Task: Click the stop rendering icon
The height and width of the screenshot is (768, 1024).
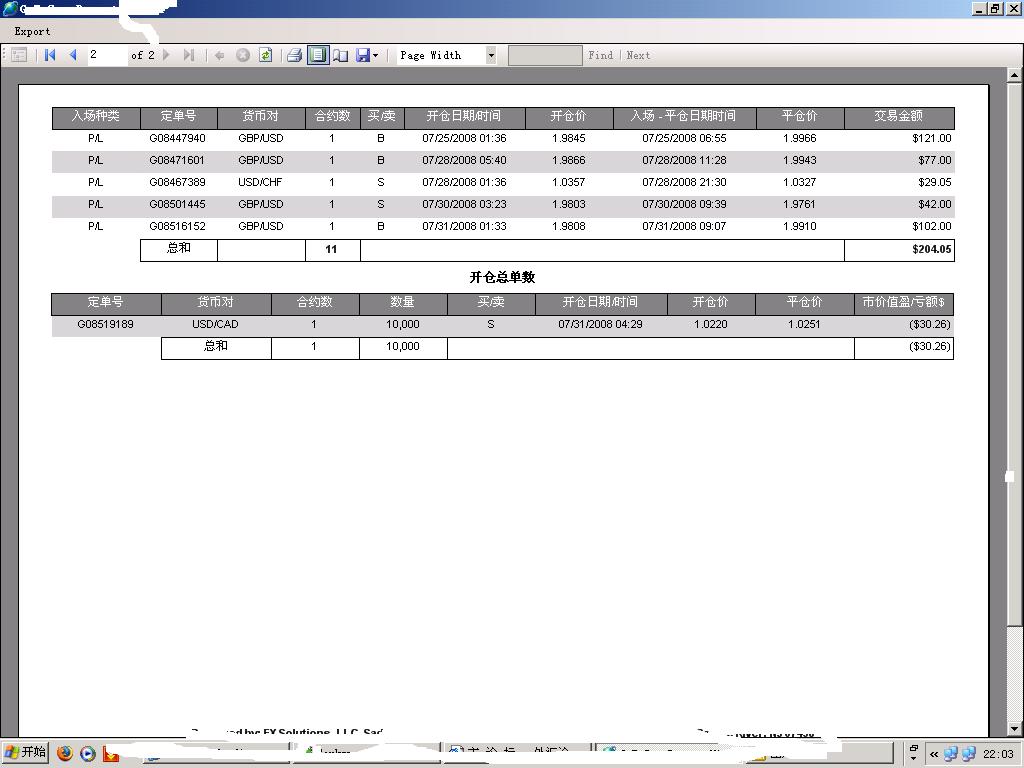Action: pyautogui.click(x=242, y=56)
